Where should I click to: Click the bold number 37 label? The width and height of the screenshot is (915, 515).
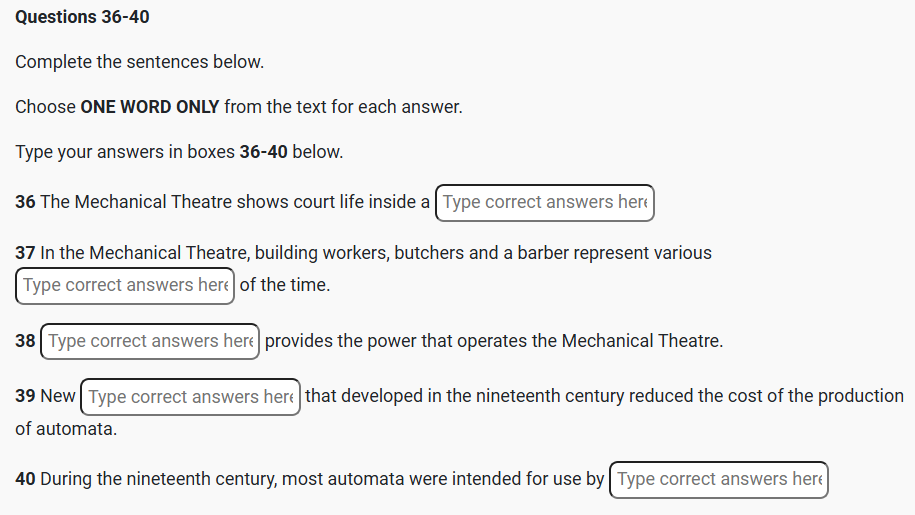click(x=25, y=252)
